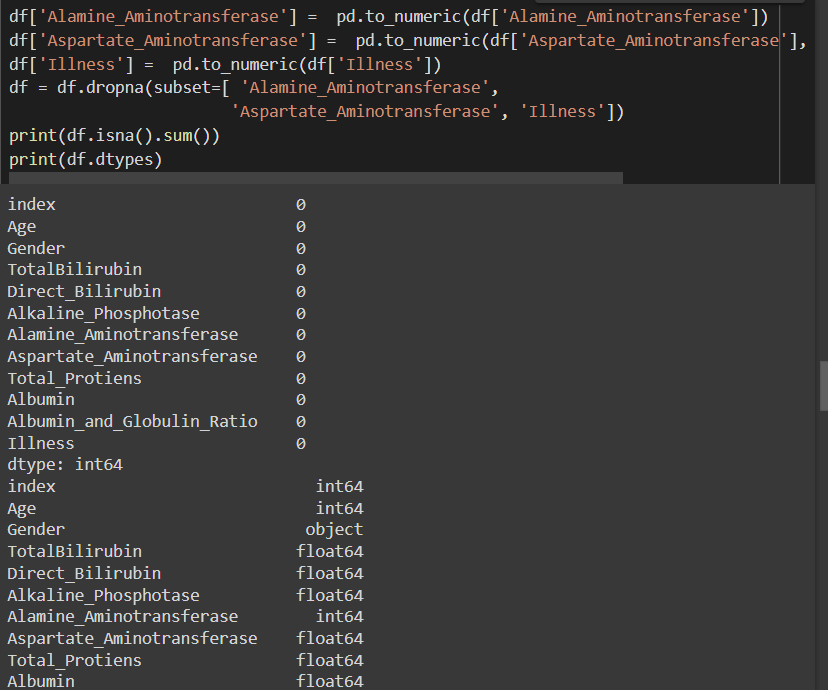Click the 0 count next to Alkaline_Phosphotase
Screen dimensions: 828x690
pyautogui.click(x=300, y=314)
